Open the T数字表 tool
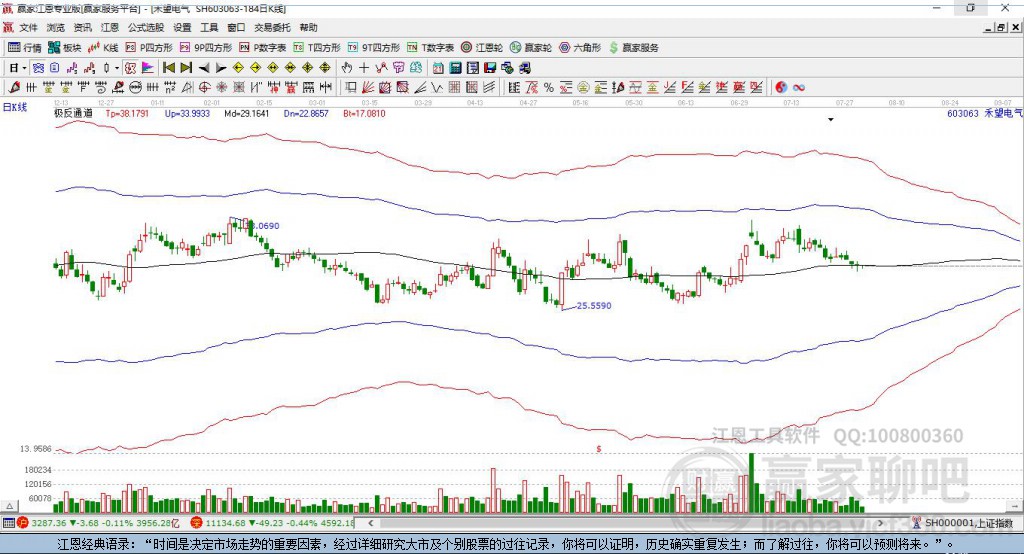1024x554 pixels. pyautogui.click(x=430, y=48)
